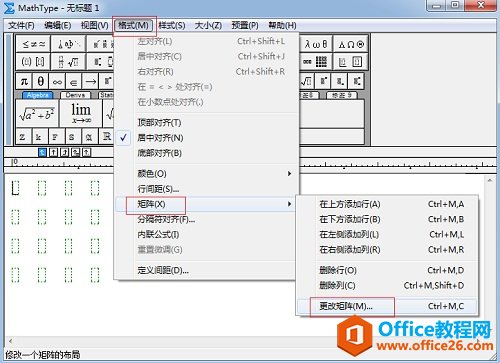This screenshot has height=363, width=500.
Task: Open the fence templates palette (parentheses, brackets)
Action: [33, 61]
